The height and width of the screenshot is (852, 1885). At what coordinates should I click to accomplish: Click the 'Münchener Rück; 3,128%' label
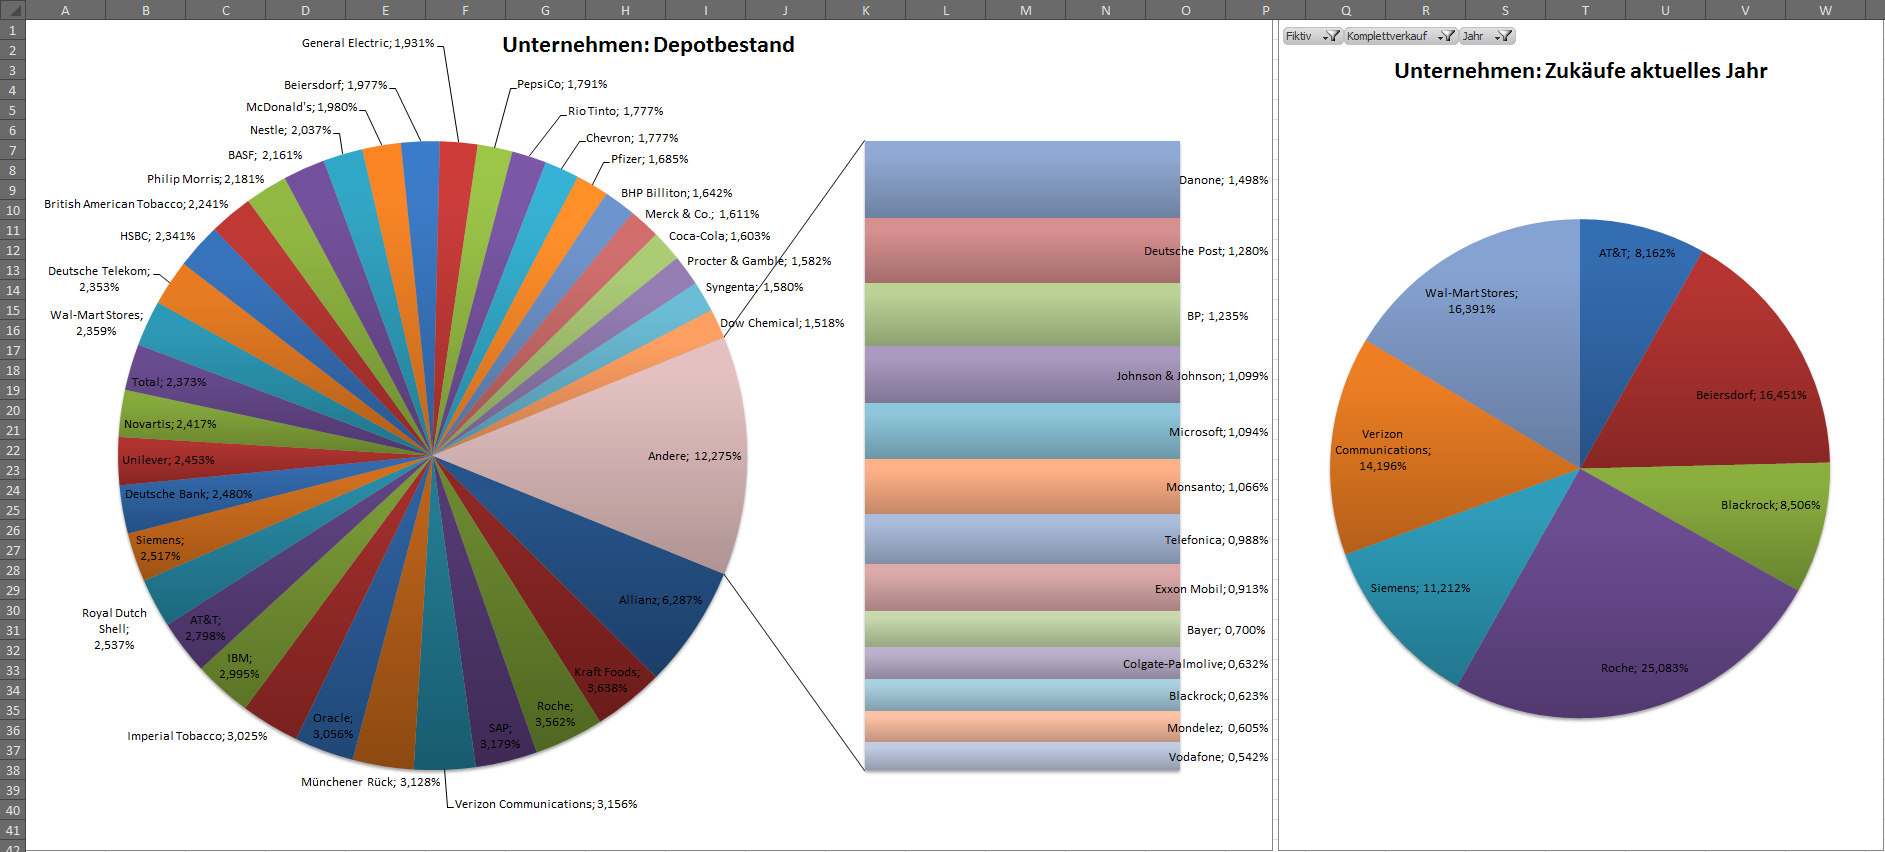371,782
